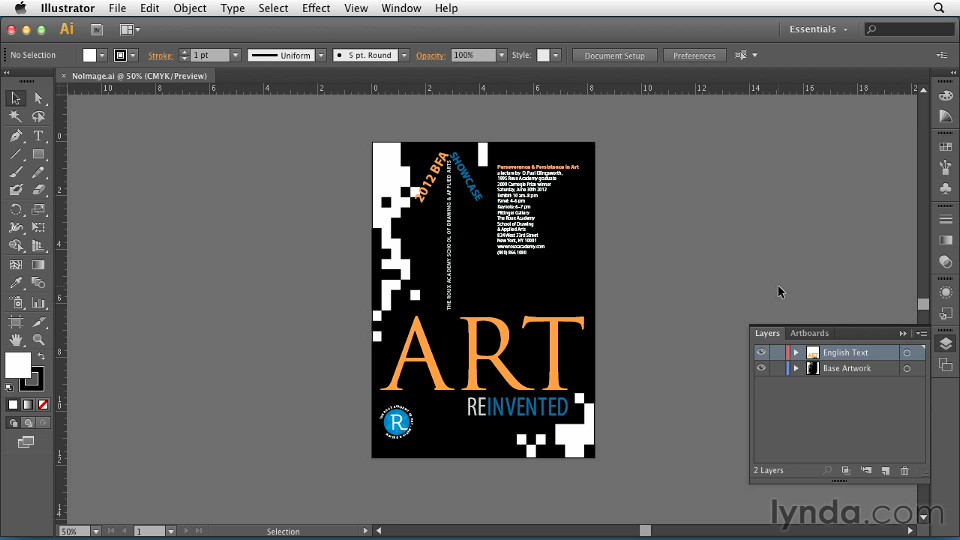Switch to the Artboards tab

(809, 333)
